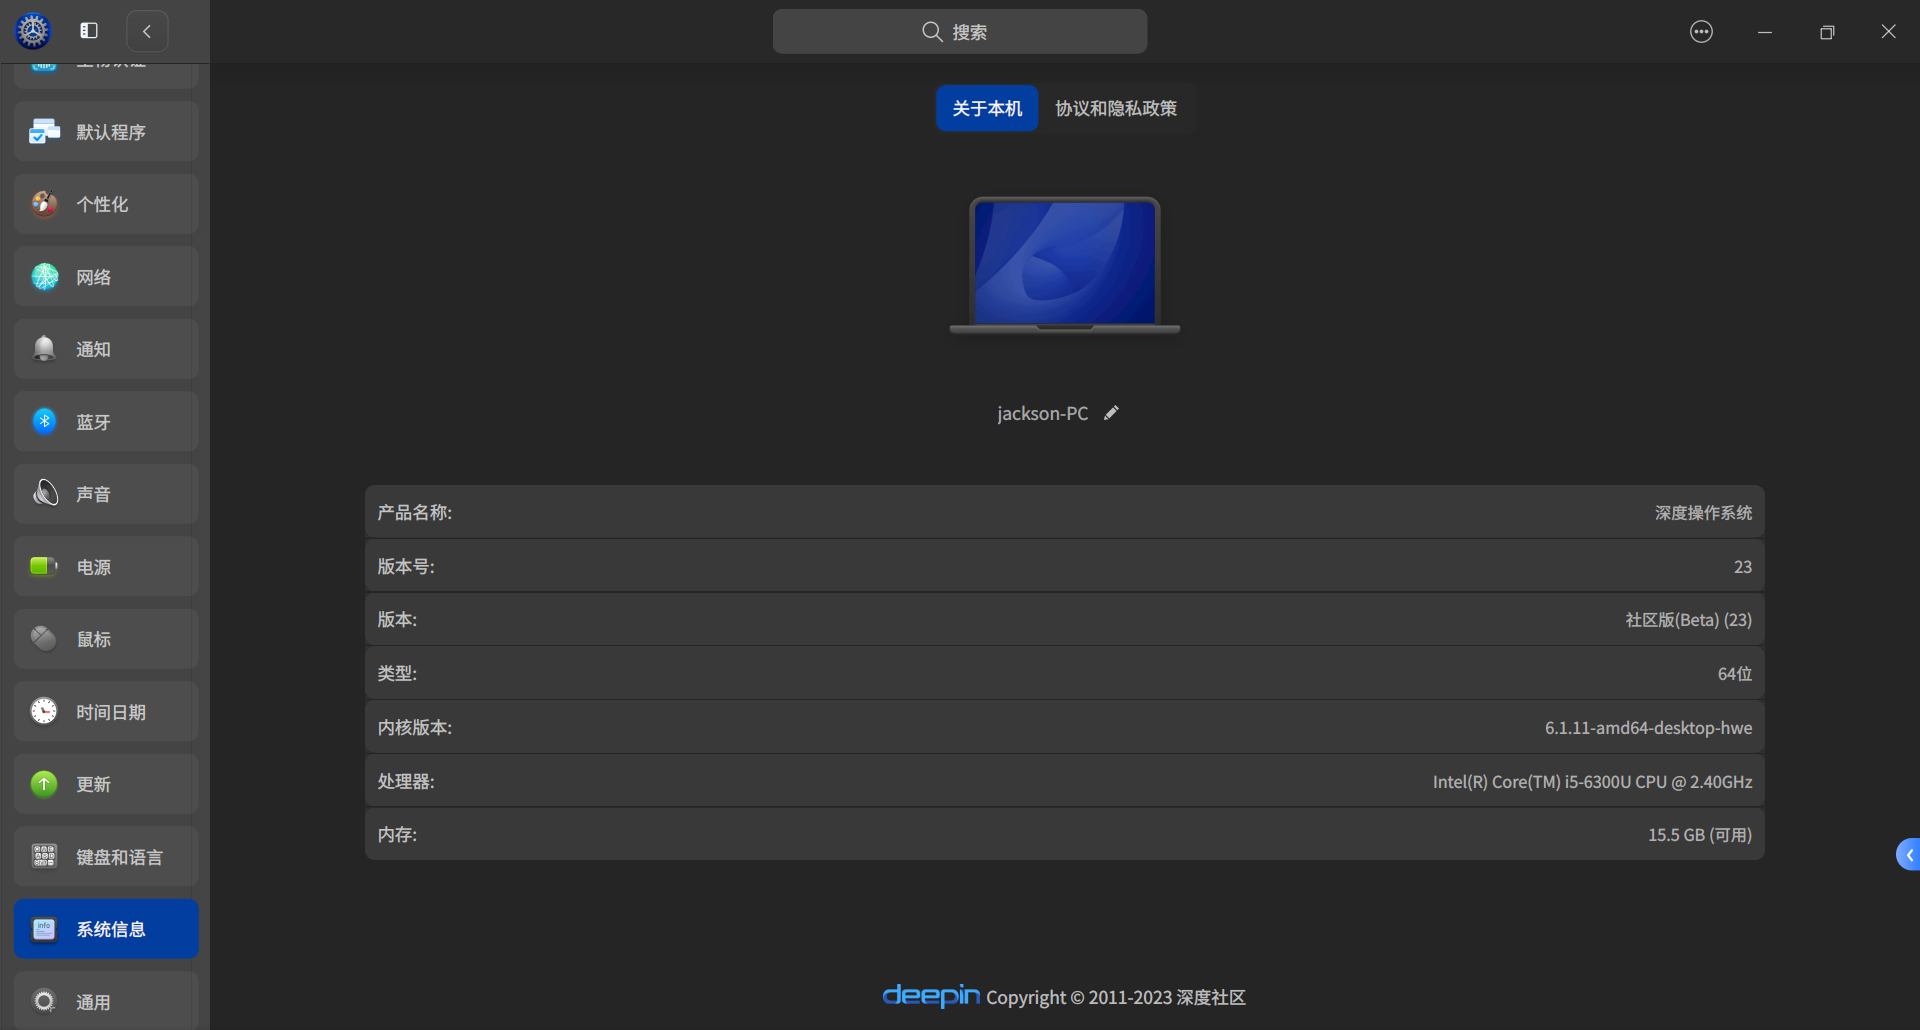Open the 蓝牙 Bluetooth settings
Screen dimensions: 1920x1030
105,421
